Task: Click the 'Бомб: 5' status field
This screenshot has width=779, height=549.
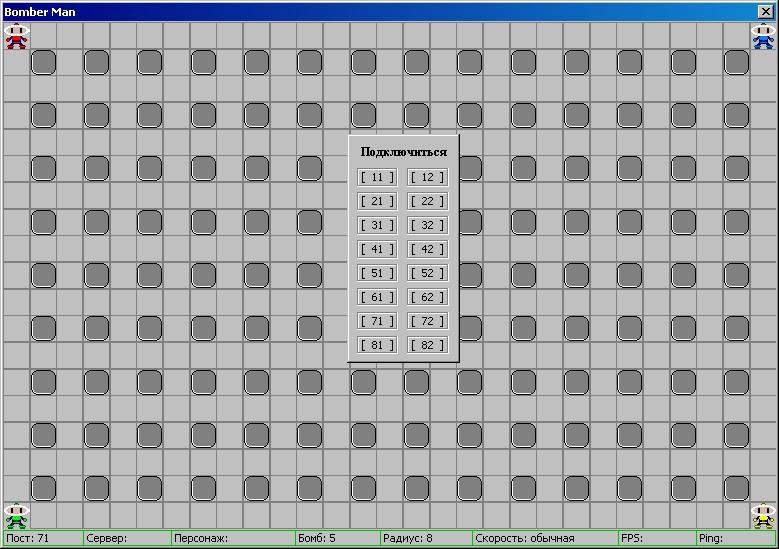Action: pos(338,538)
